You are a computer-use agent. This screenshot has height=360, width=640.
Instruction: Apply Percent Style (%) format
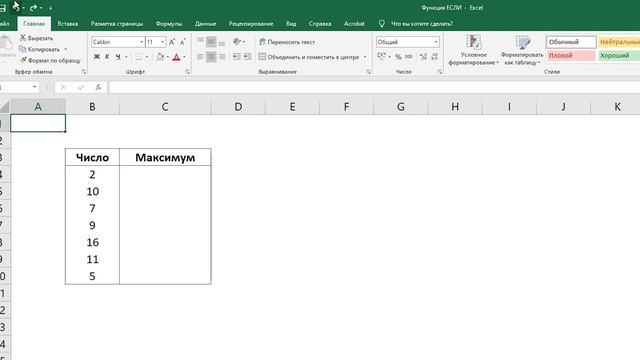coord(398,57)
